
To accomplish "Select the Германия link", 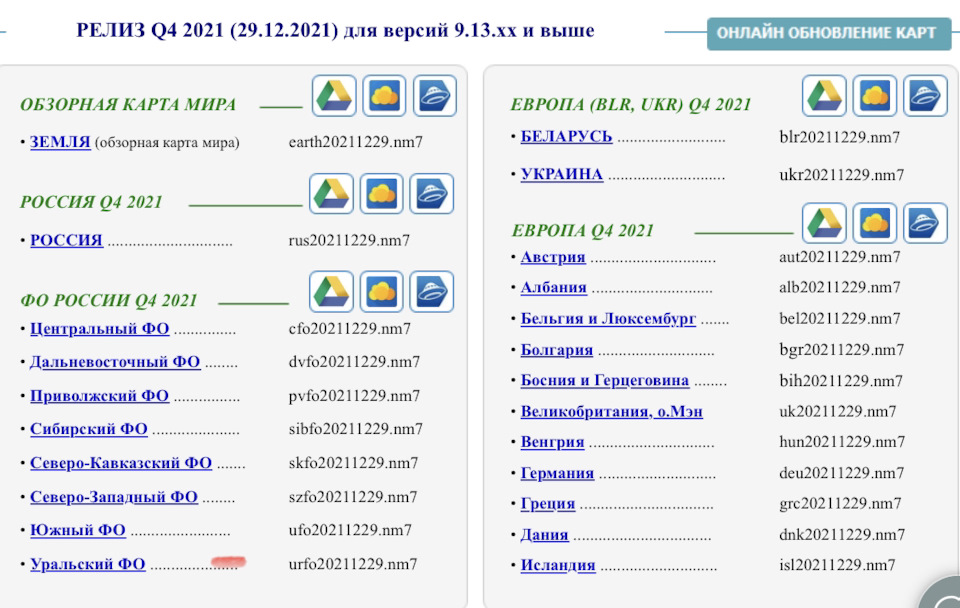I will tap(557, 473).
